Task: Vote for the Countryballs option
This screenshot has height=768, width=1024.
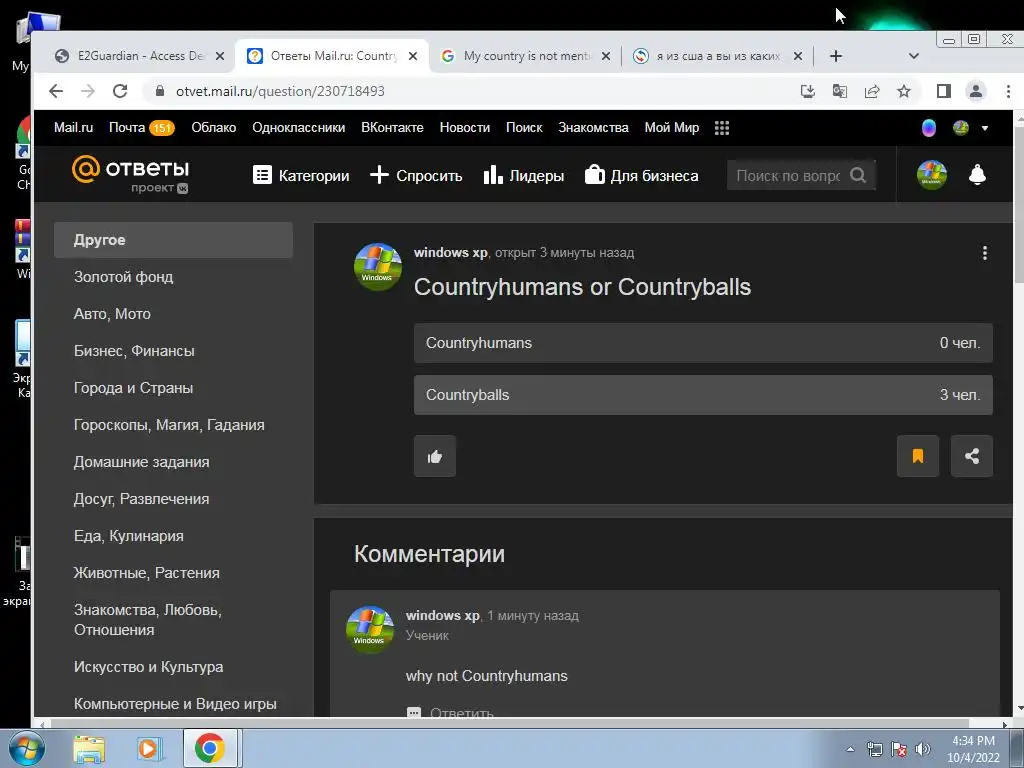Action: click(x=703, y=395)
